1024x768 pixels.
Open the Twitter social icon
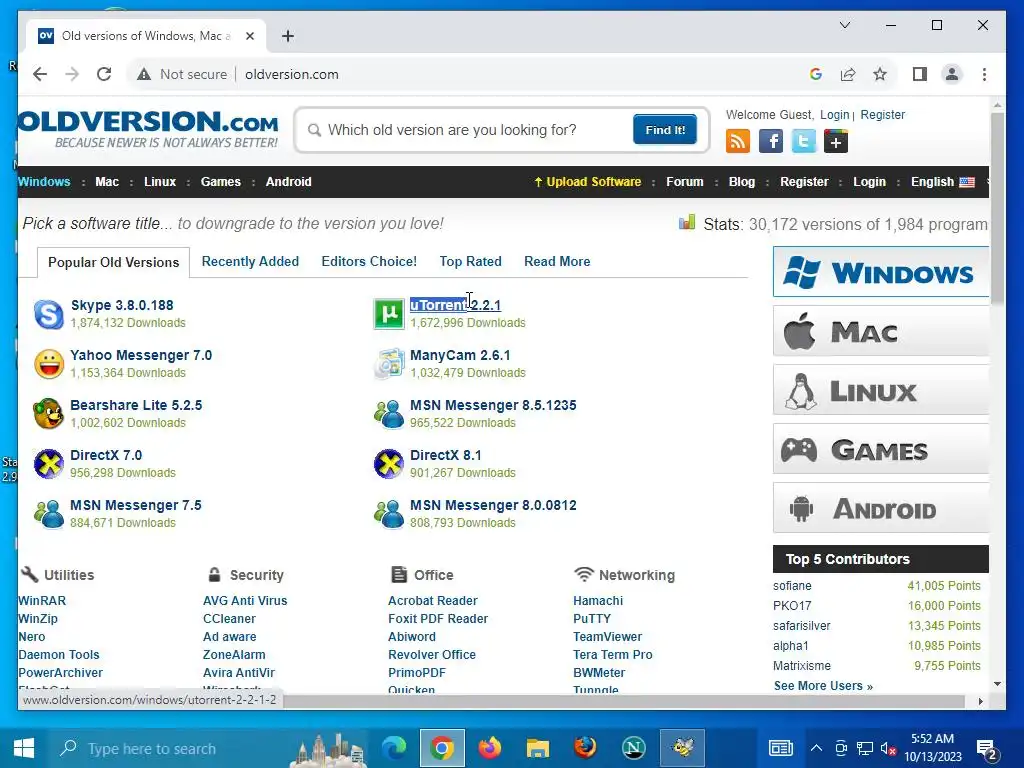[803, 141]
